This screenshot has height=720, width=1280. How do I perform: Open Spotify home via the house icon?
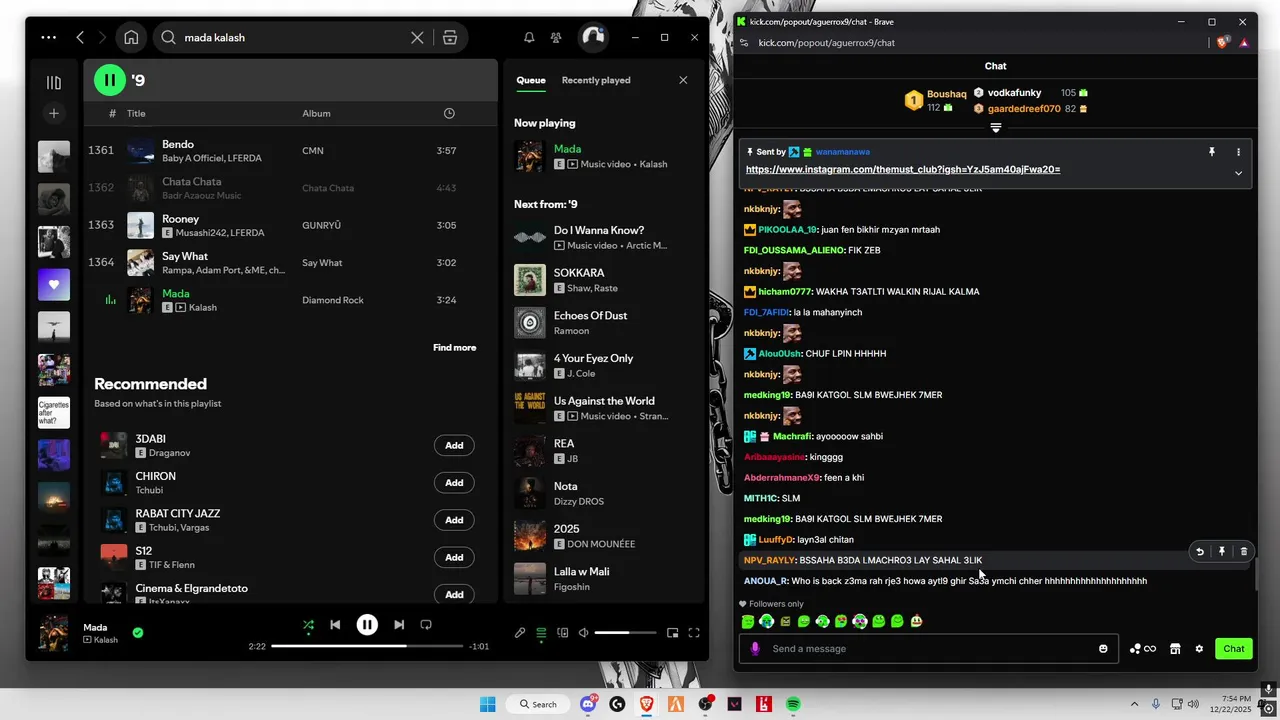click(x=131, y=37)
